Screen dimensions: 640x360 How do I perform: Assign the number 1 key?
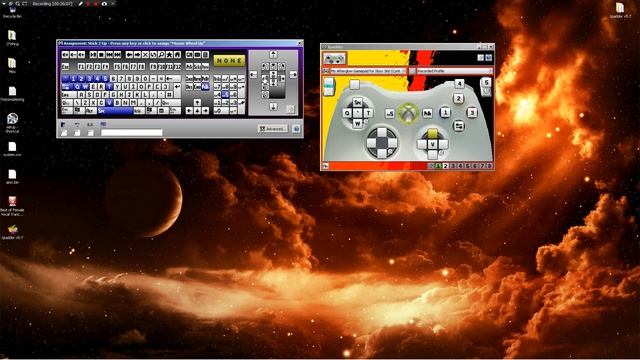(73, 78)
